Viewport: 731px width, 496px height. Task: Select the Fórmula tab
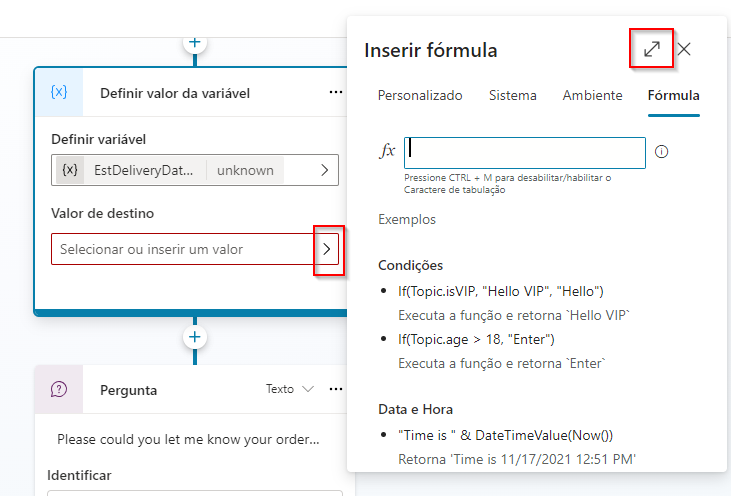pyautogui.click(x=673, y=96)
